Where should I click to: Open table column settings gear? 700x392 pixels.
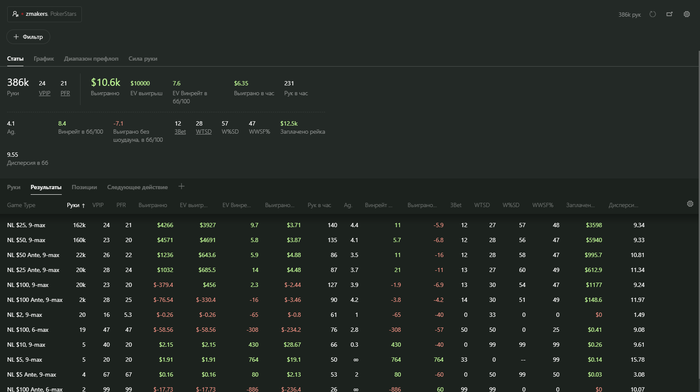[690, 204]
